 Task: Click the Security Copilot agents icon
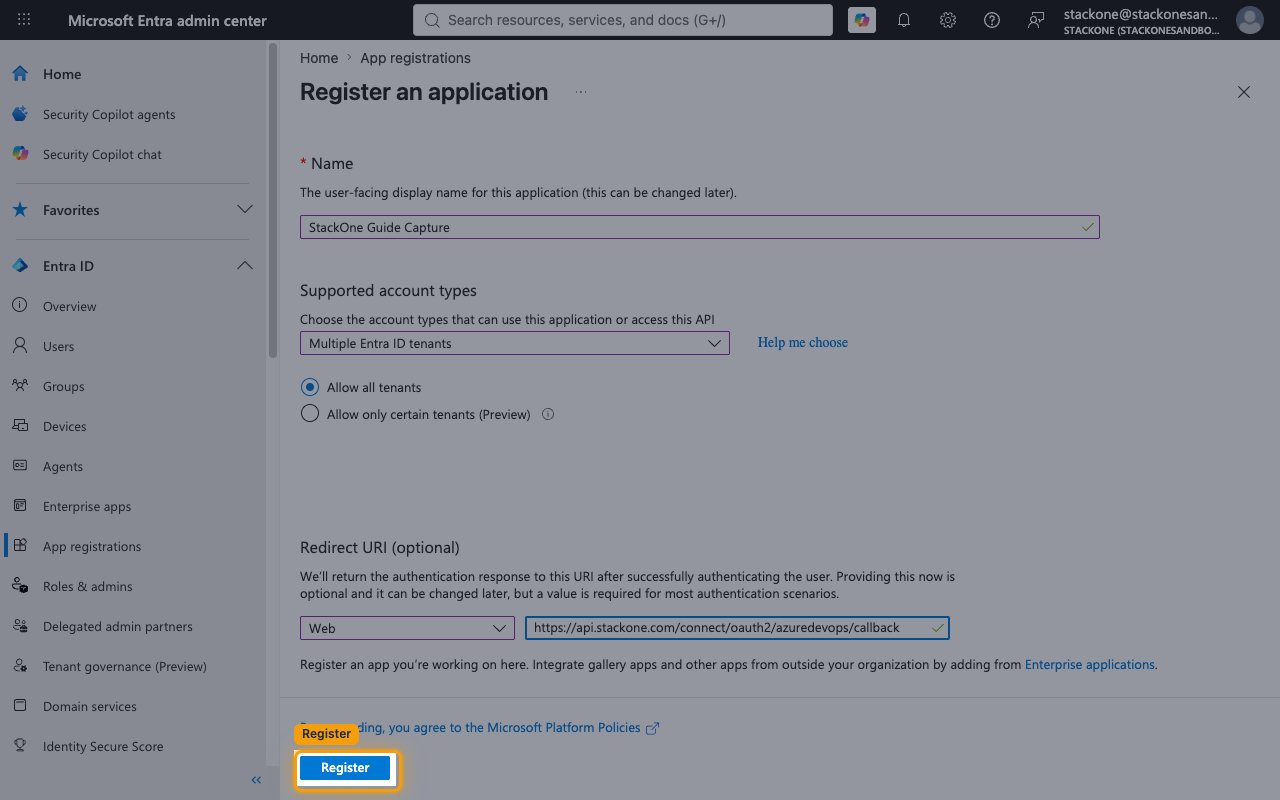coord(20,114)
